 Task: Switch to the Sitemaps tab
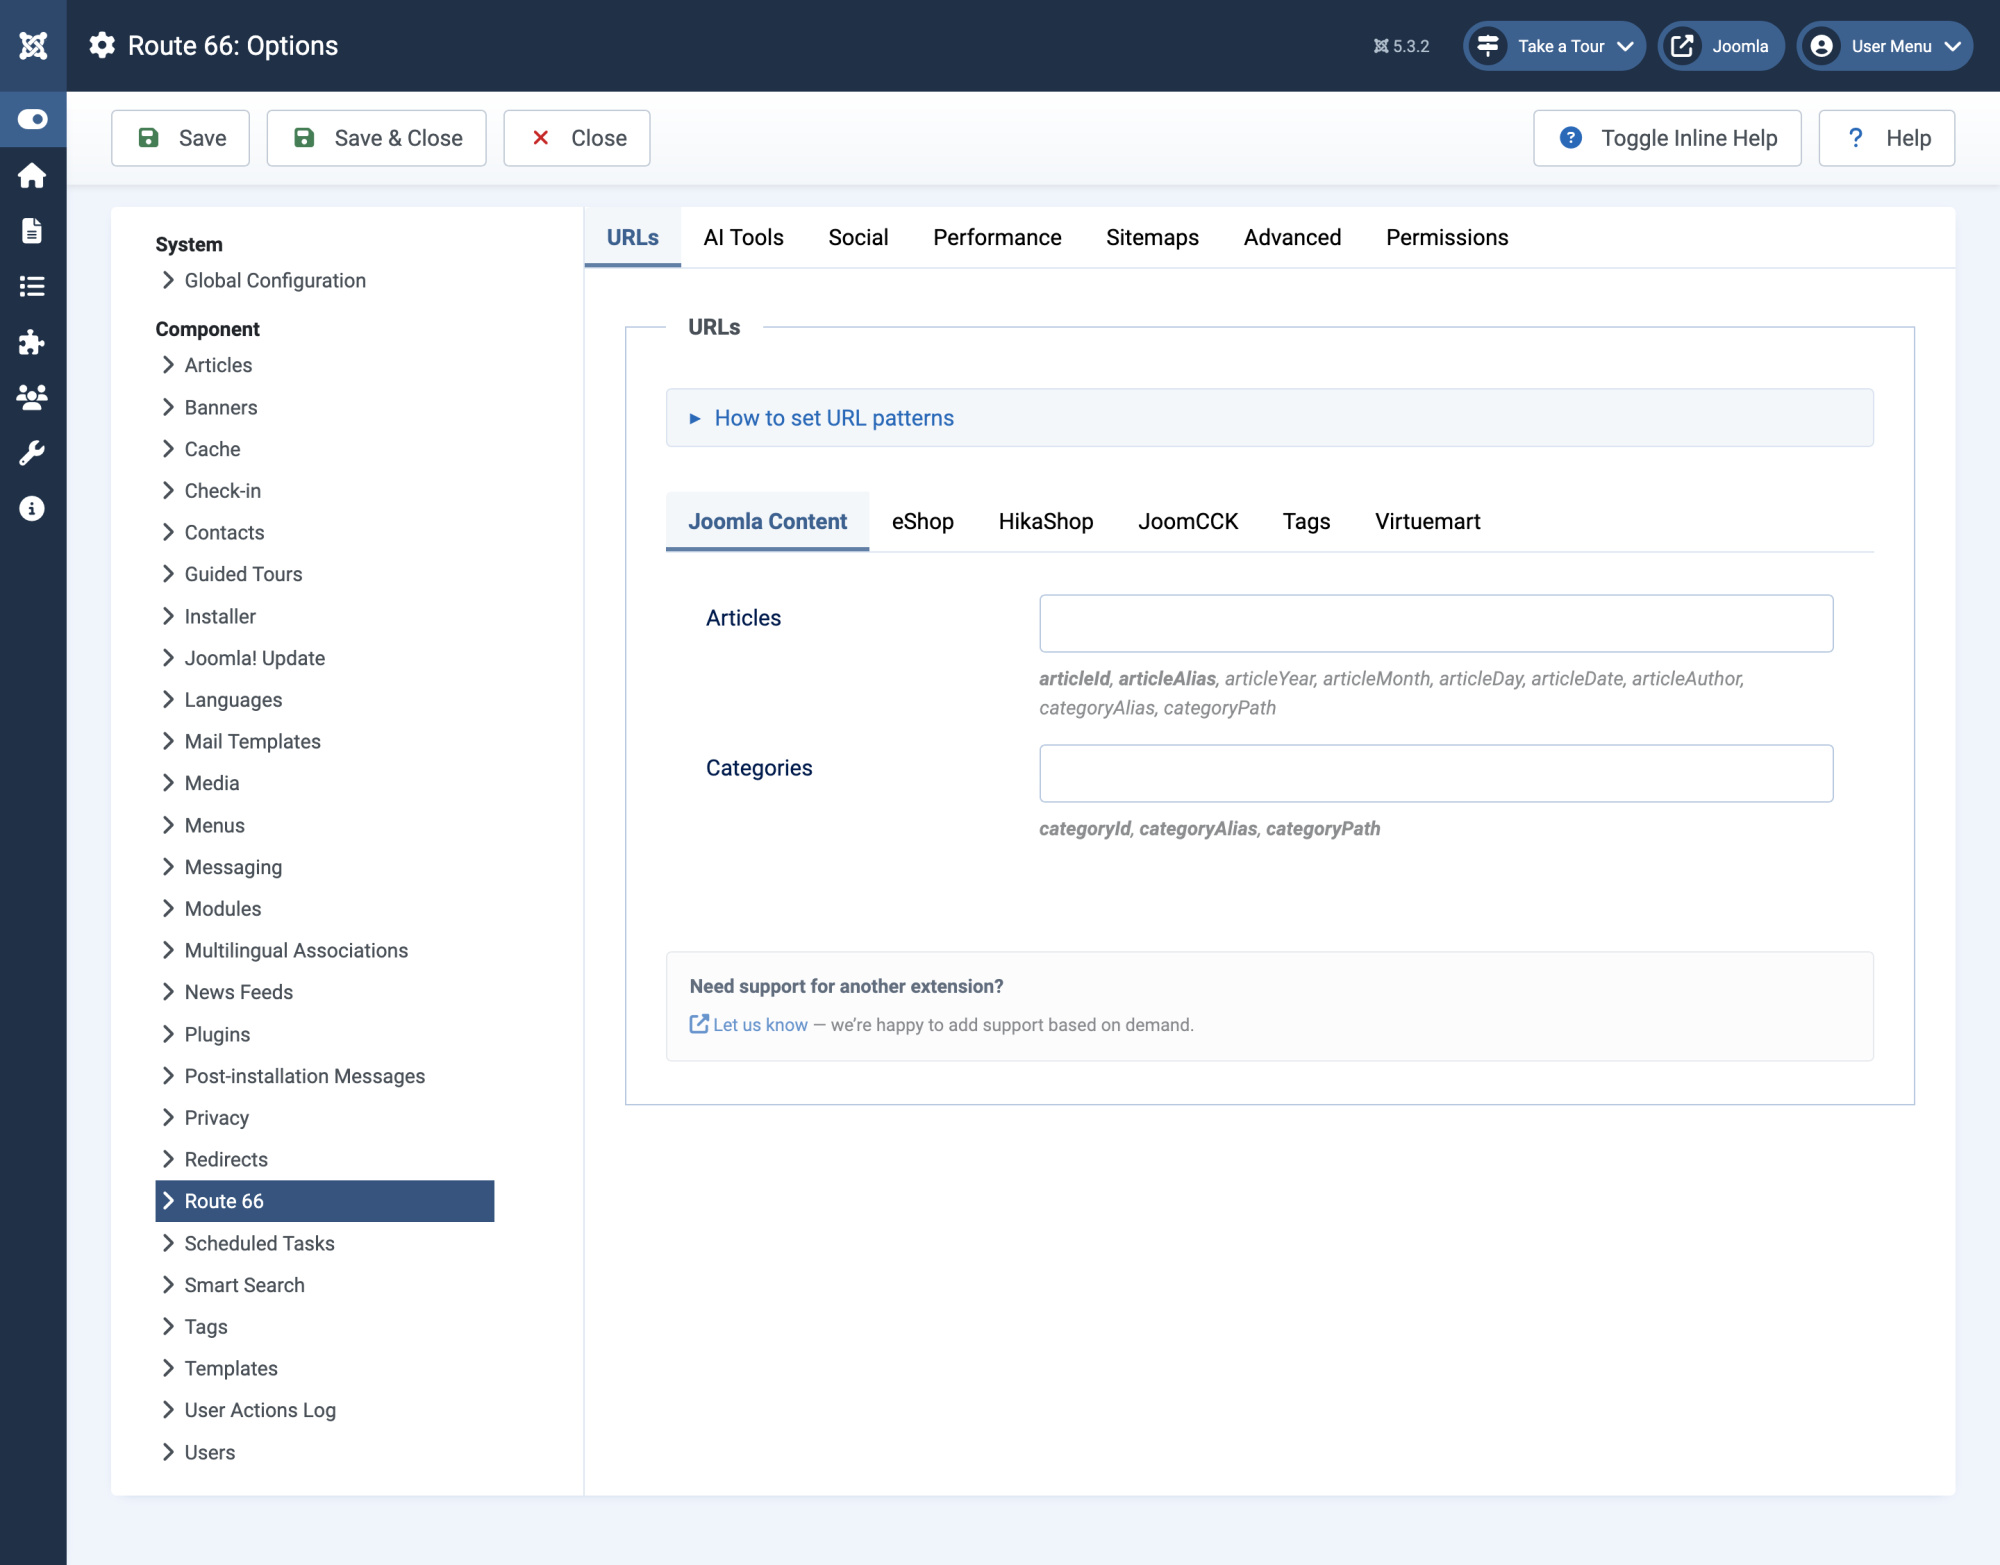point(1152,237)
